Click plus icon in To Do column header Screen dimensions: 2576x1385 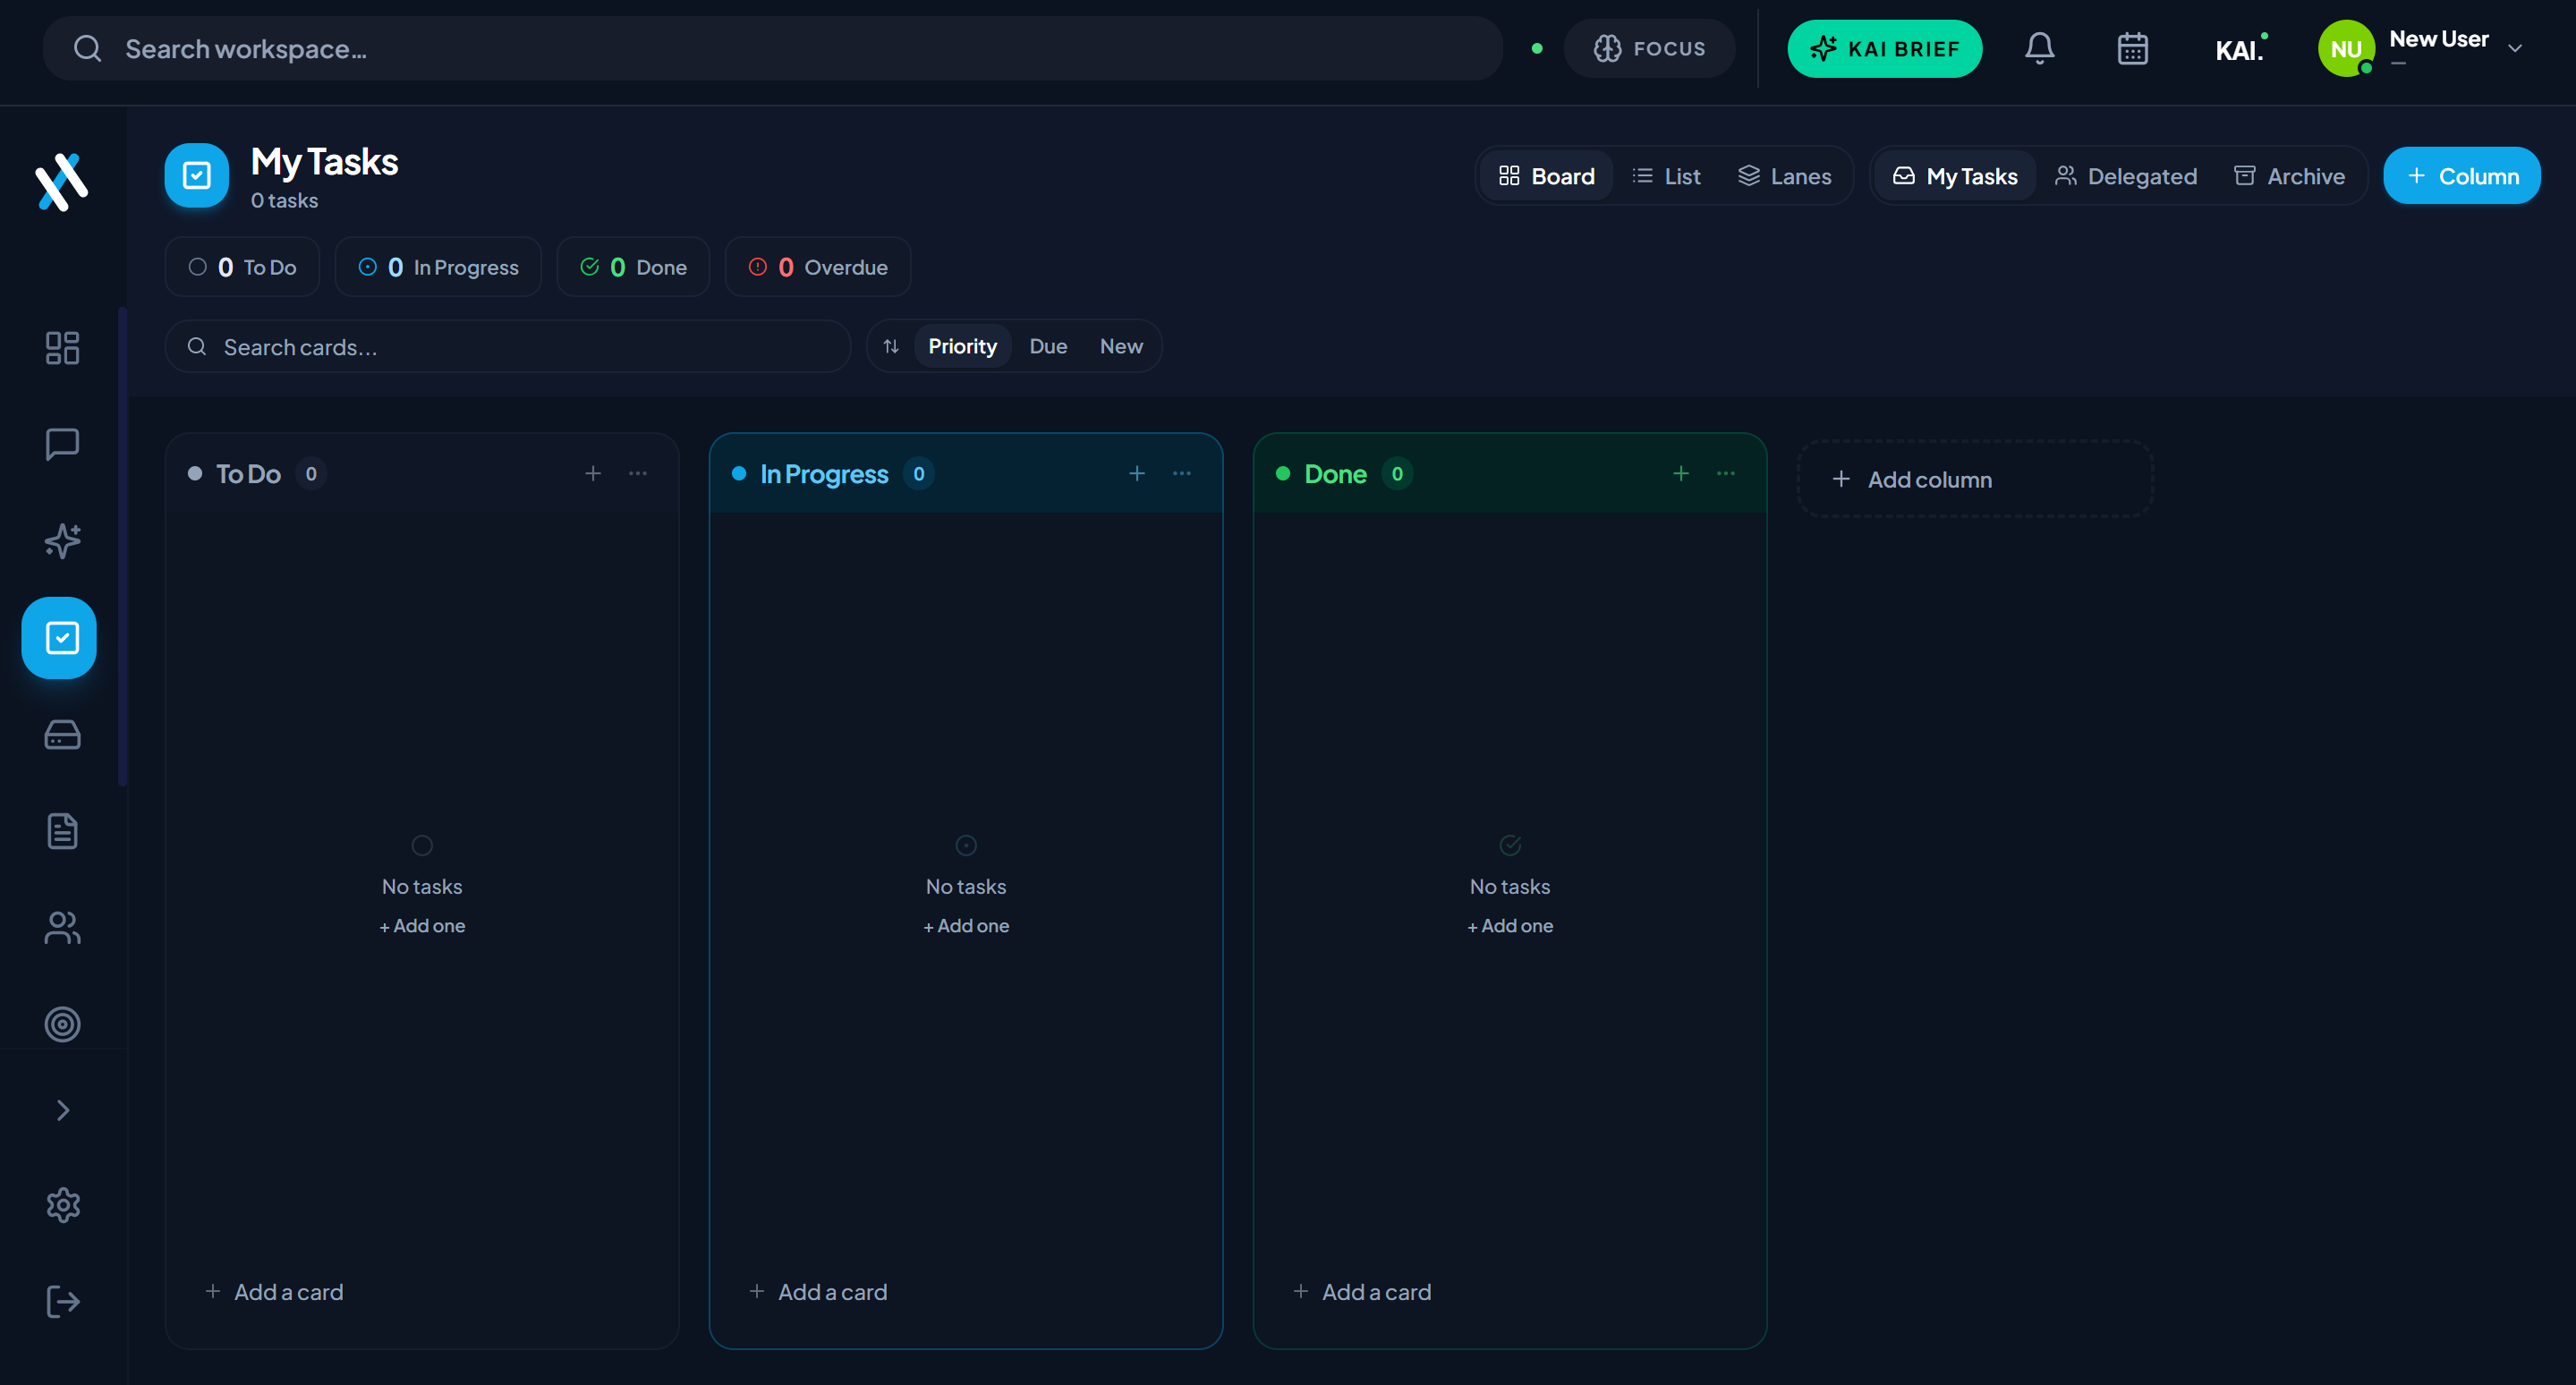click(x=593, y=473)
